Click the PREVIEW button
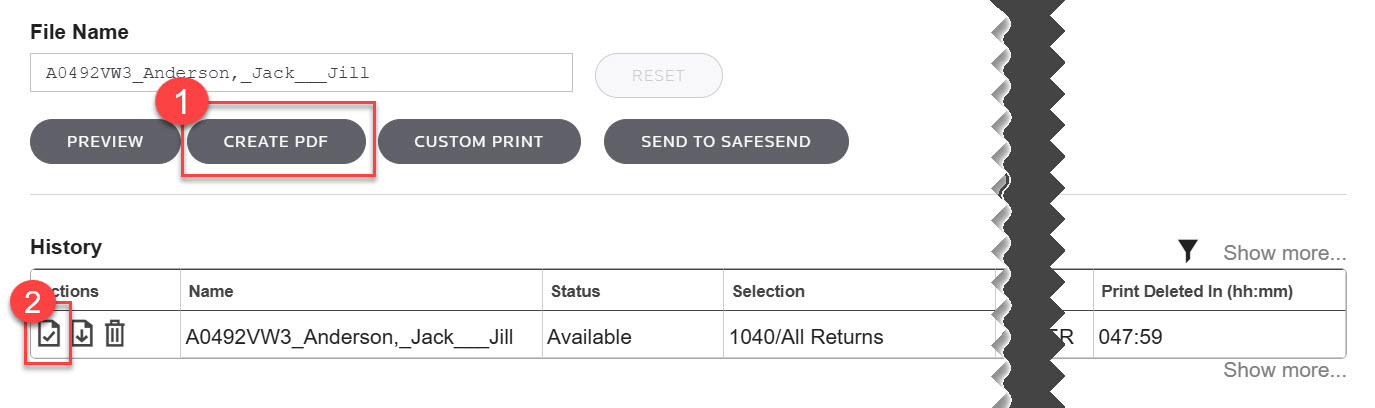The image size is (1375, 408). coord(105,142)
